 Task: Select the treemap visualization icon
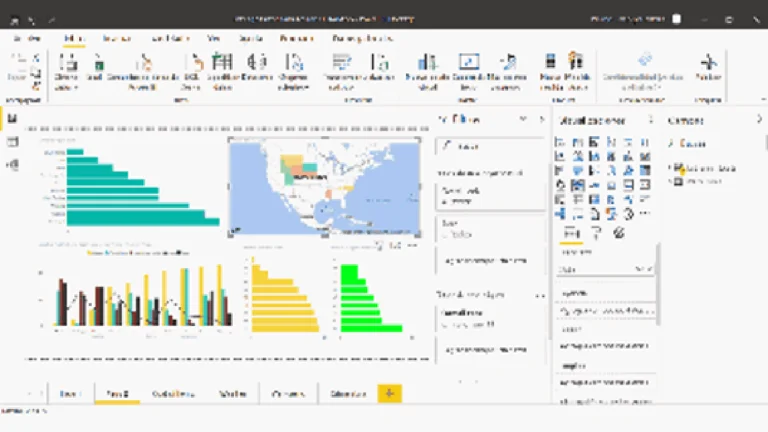point(645,170)
